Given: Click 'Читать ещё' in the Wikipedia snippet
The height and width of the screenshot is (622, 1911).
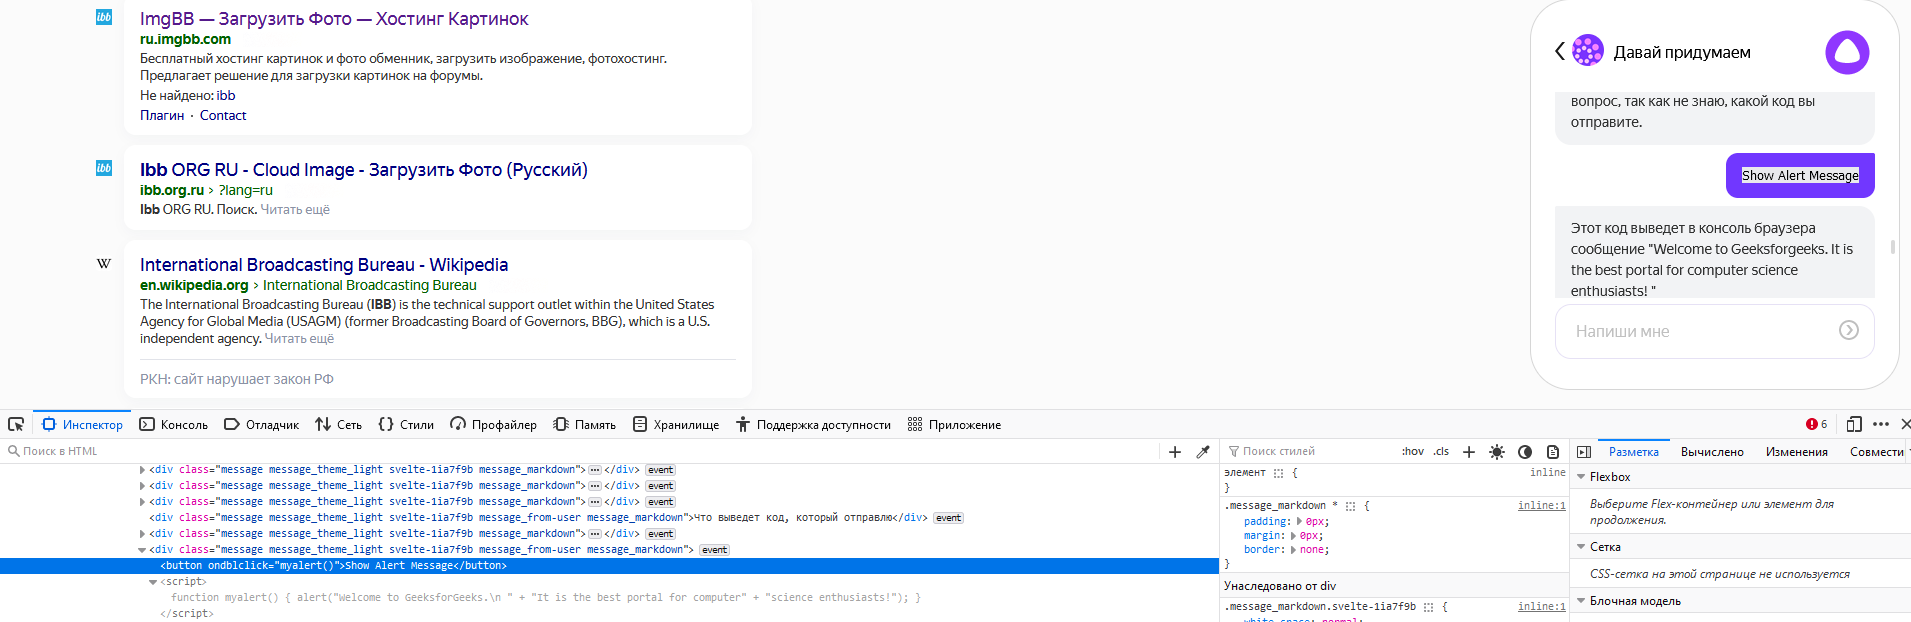Looking at the screenshot, I should coord(299,339).
